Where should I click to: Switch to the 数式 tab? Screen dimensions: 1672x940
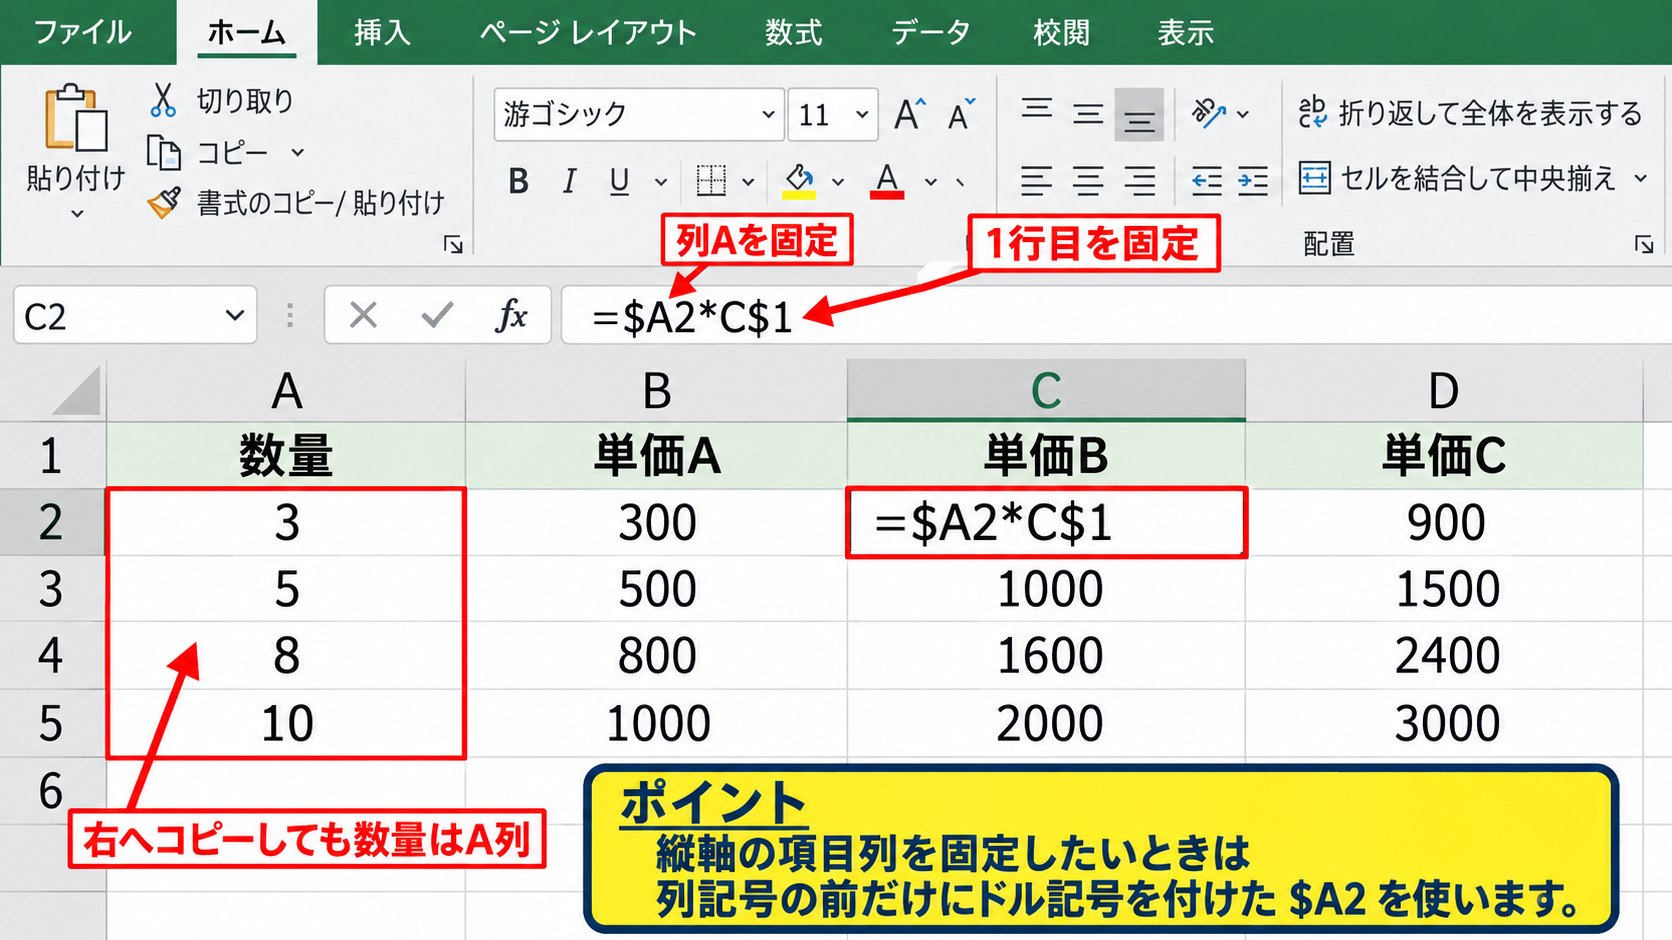pos(794,32)
